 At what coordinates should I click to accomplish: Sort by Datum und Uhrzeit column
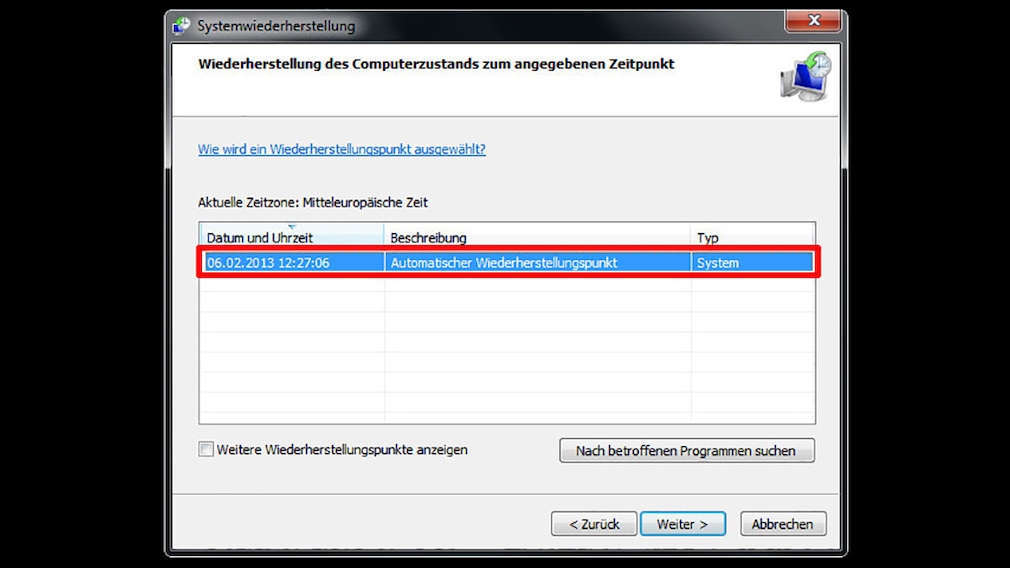pyautogui.click(x=292, y=236)
